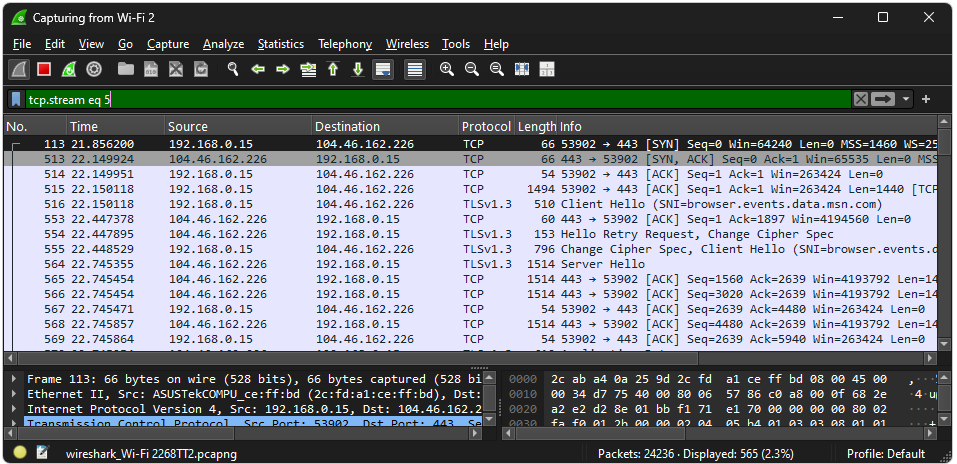Image resolution: width=957 pixels, height=464 pixels.
Task: Open the filter history dropdown arrow
Action: click(906, 99)
